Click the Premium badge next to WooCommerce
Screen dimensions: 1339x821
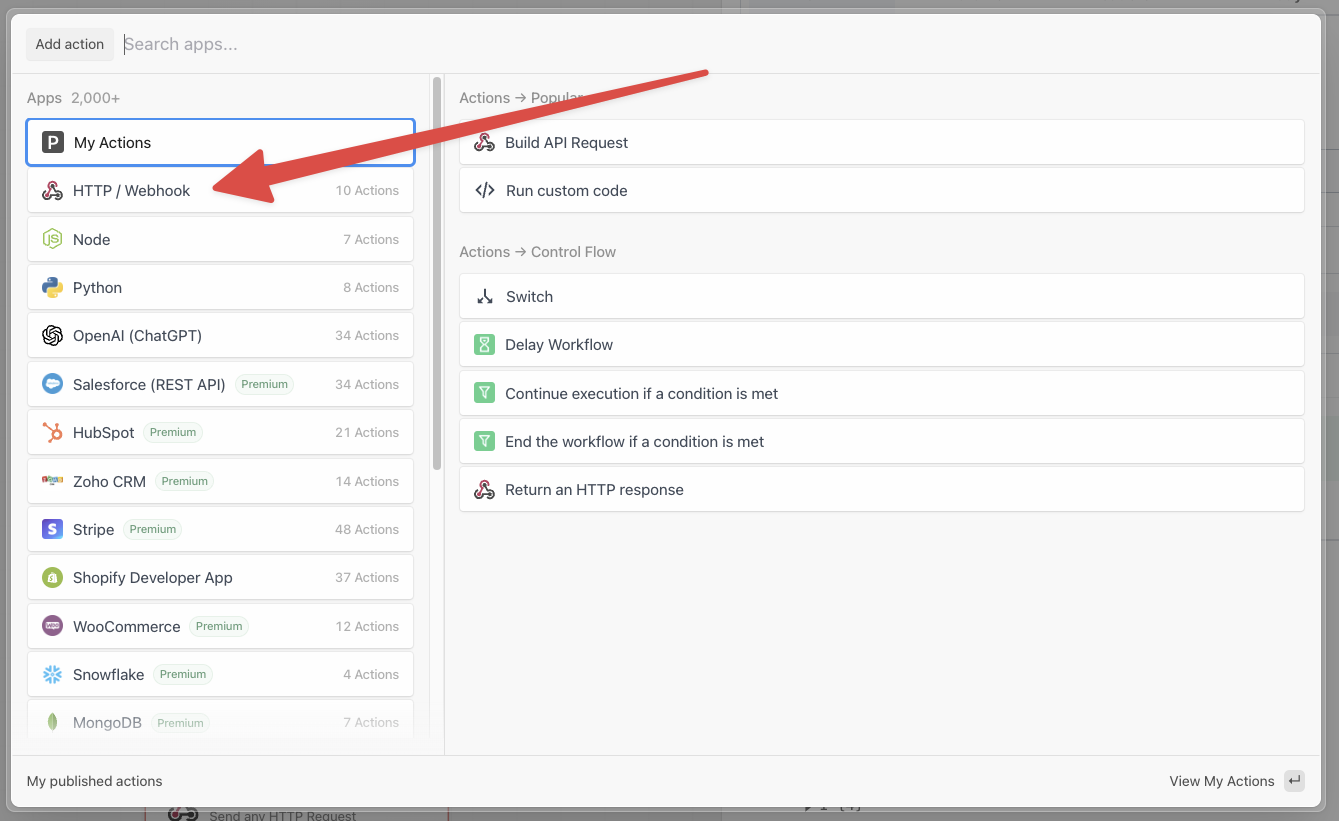click(219, 626)
